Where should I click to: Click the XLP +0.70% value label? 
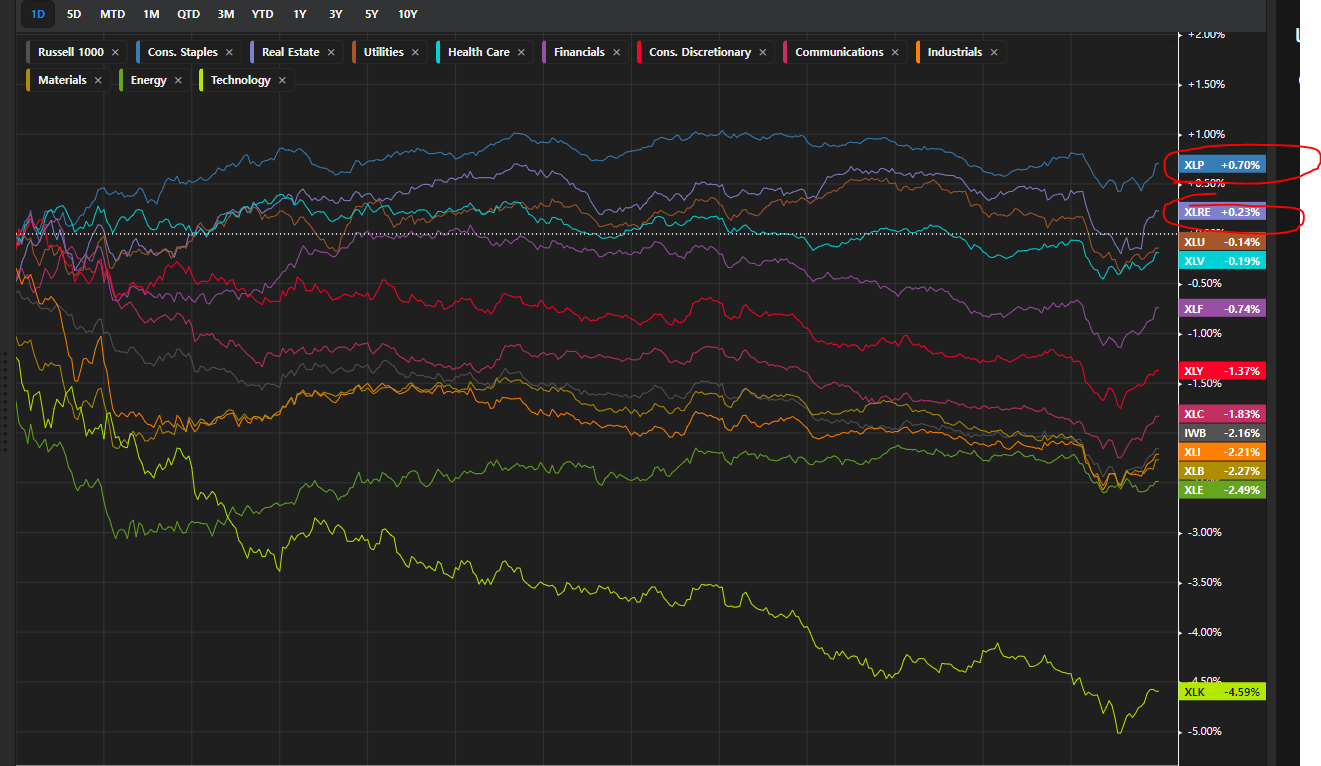click(x=1222, y=165)
